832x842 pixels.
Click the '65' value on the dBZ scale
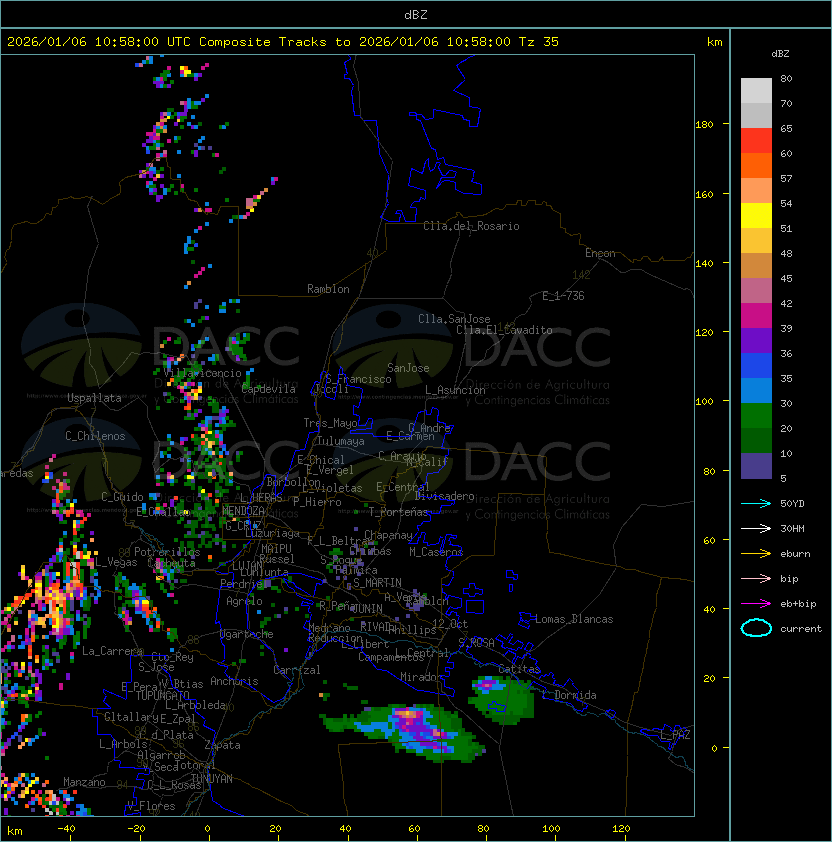(786, 128)
